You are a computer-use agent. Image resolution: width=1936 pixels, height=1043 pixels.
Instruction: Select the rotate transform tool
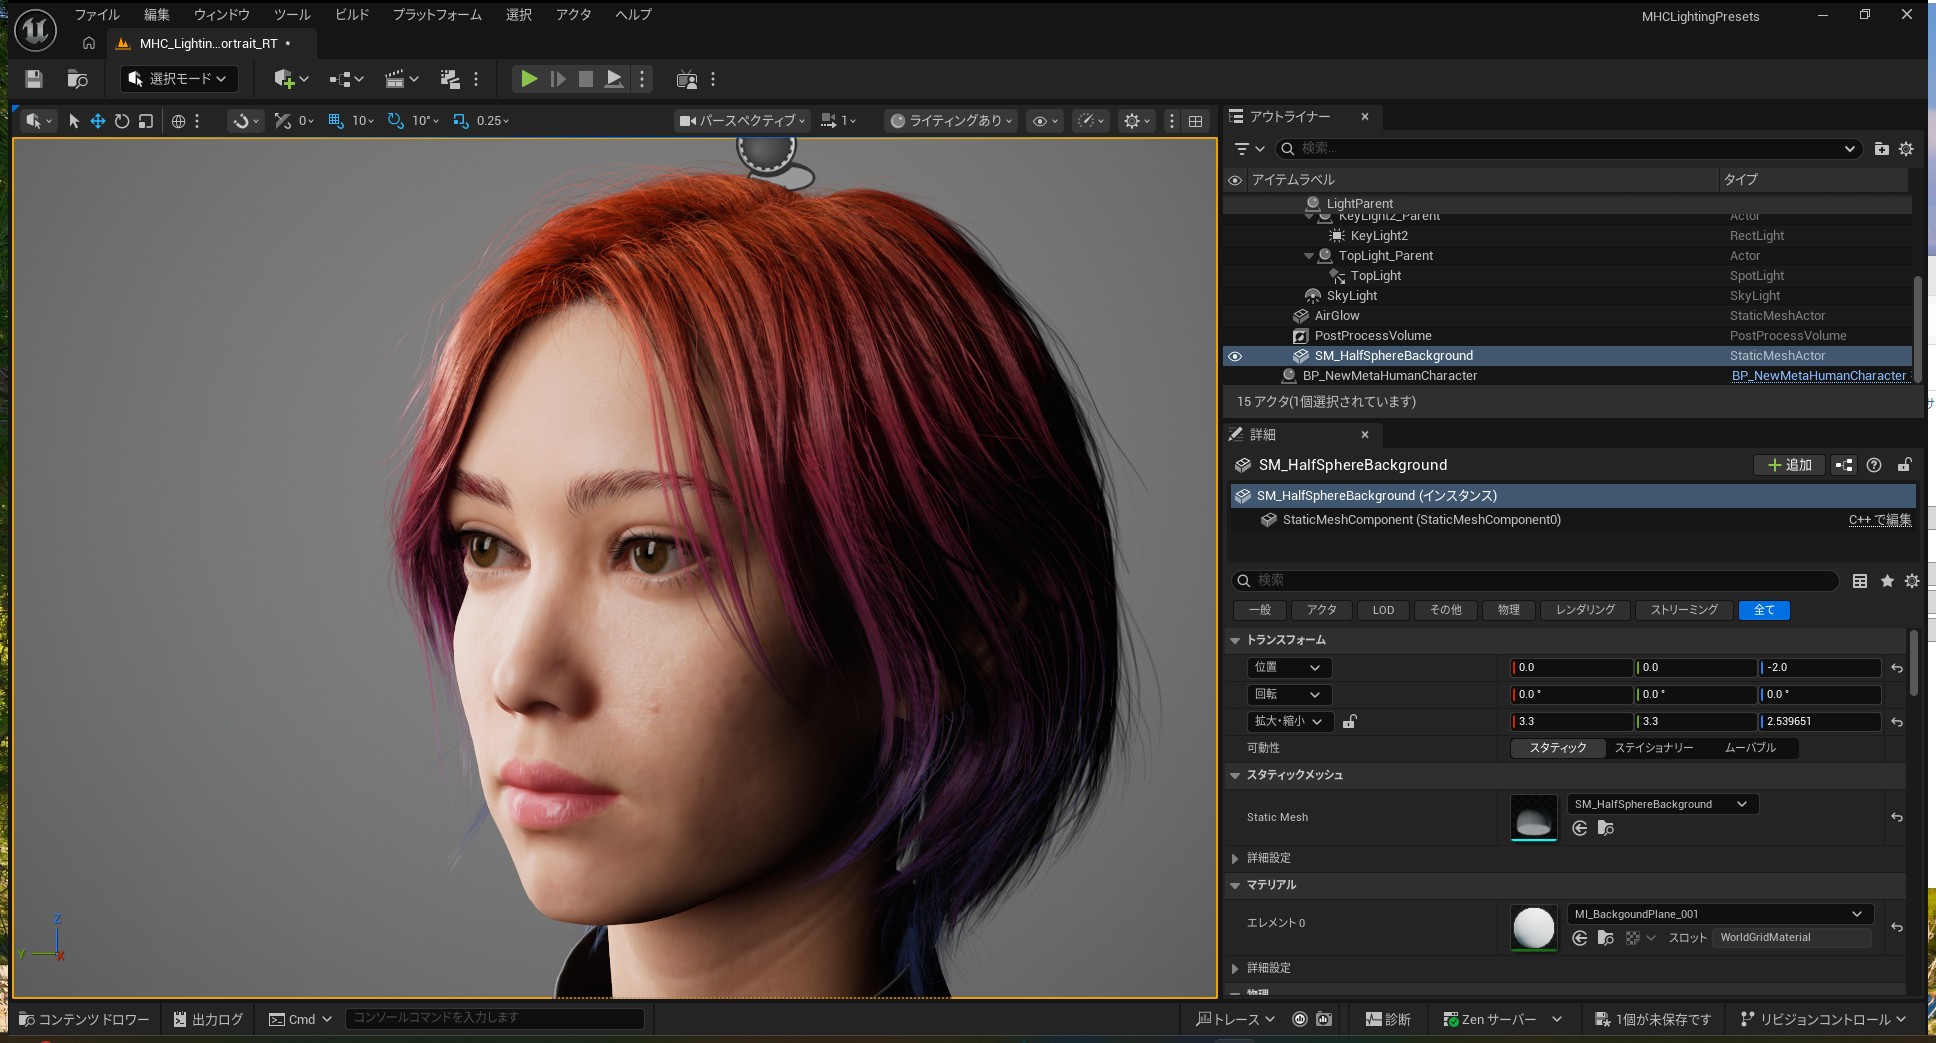[x=122, y=121]
